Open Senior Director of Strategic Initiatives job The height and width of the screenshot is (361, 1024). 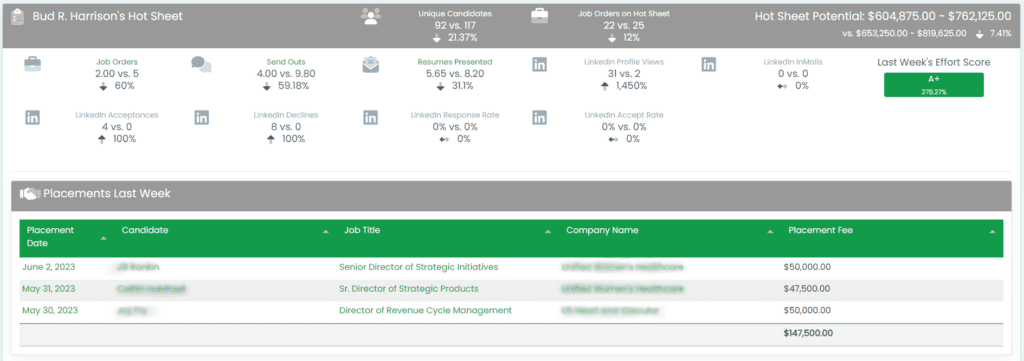click(x=419, y=267)
